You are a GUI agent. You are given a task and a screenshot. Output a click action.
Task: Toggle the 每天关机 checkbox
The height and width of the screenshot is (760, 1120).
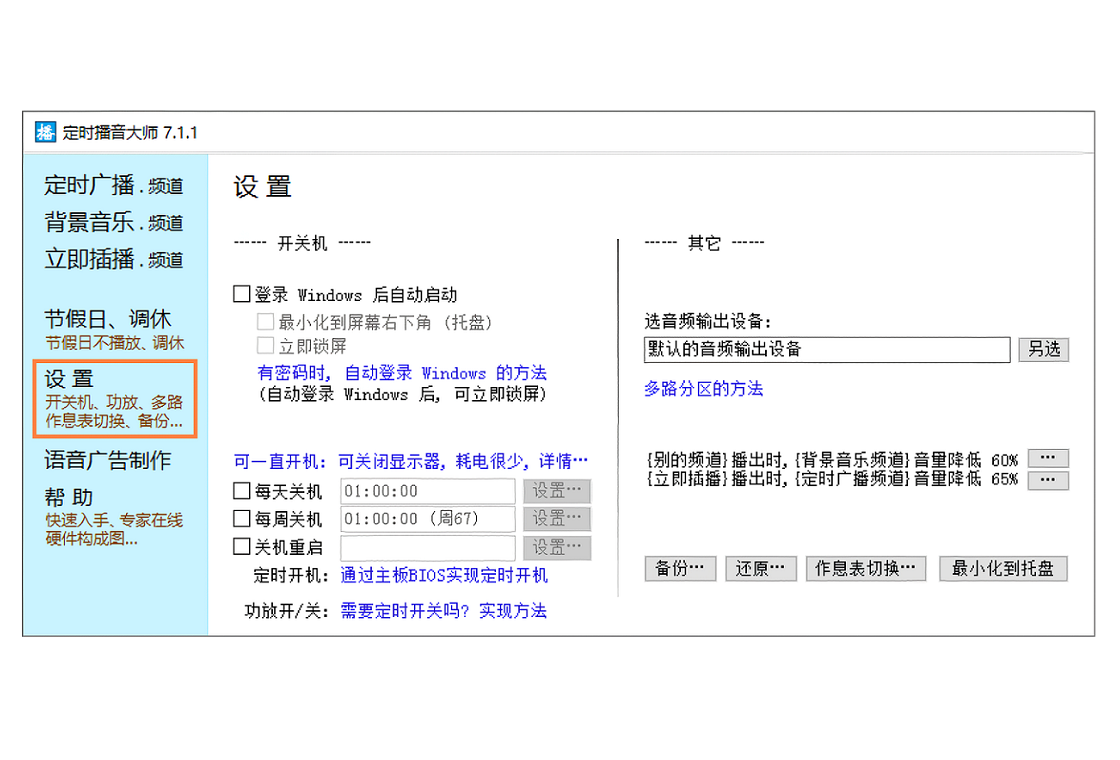(241, 491)
